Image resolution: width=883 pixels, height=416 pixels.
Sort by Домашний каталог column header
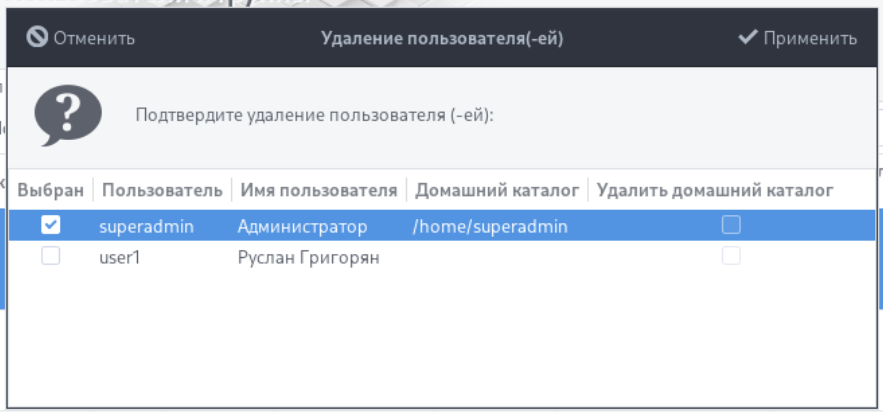497,190
